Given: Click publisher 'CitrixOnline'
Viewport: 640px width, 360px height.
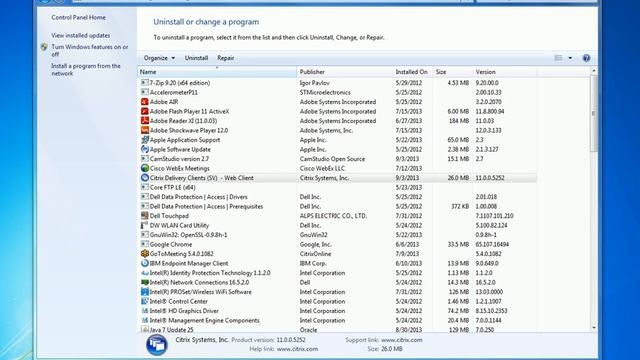Looking at the screenshot, I should [x=315, y=253].
